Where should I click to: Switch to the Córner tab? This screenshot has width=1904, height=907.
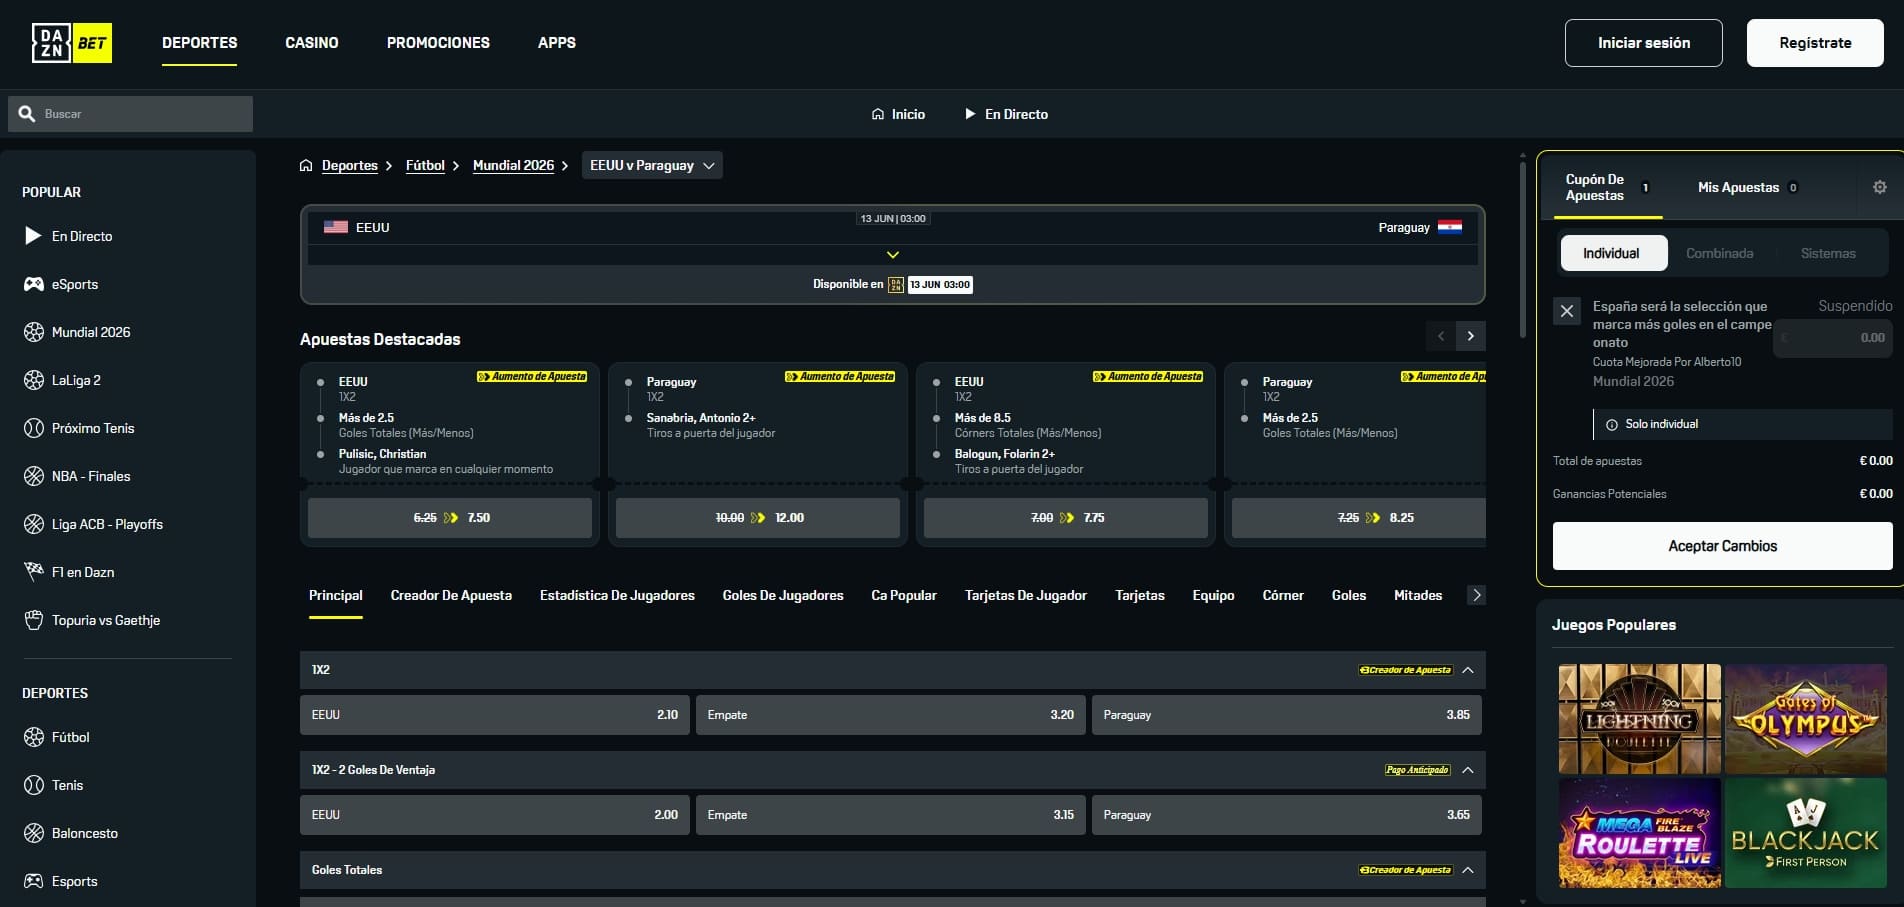pos(1283,595)
